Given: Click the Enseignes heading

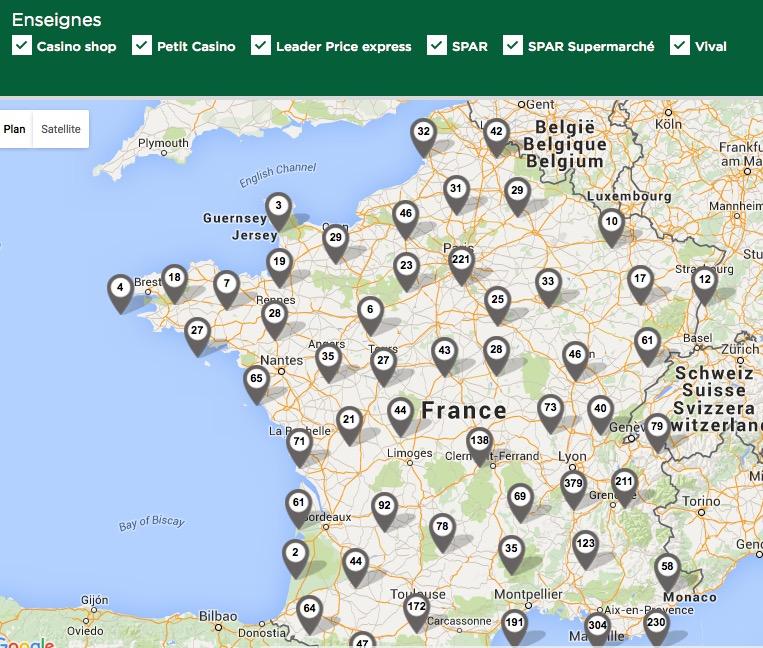Looking at the screenshot, I should click(56, 20).
